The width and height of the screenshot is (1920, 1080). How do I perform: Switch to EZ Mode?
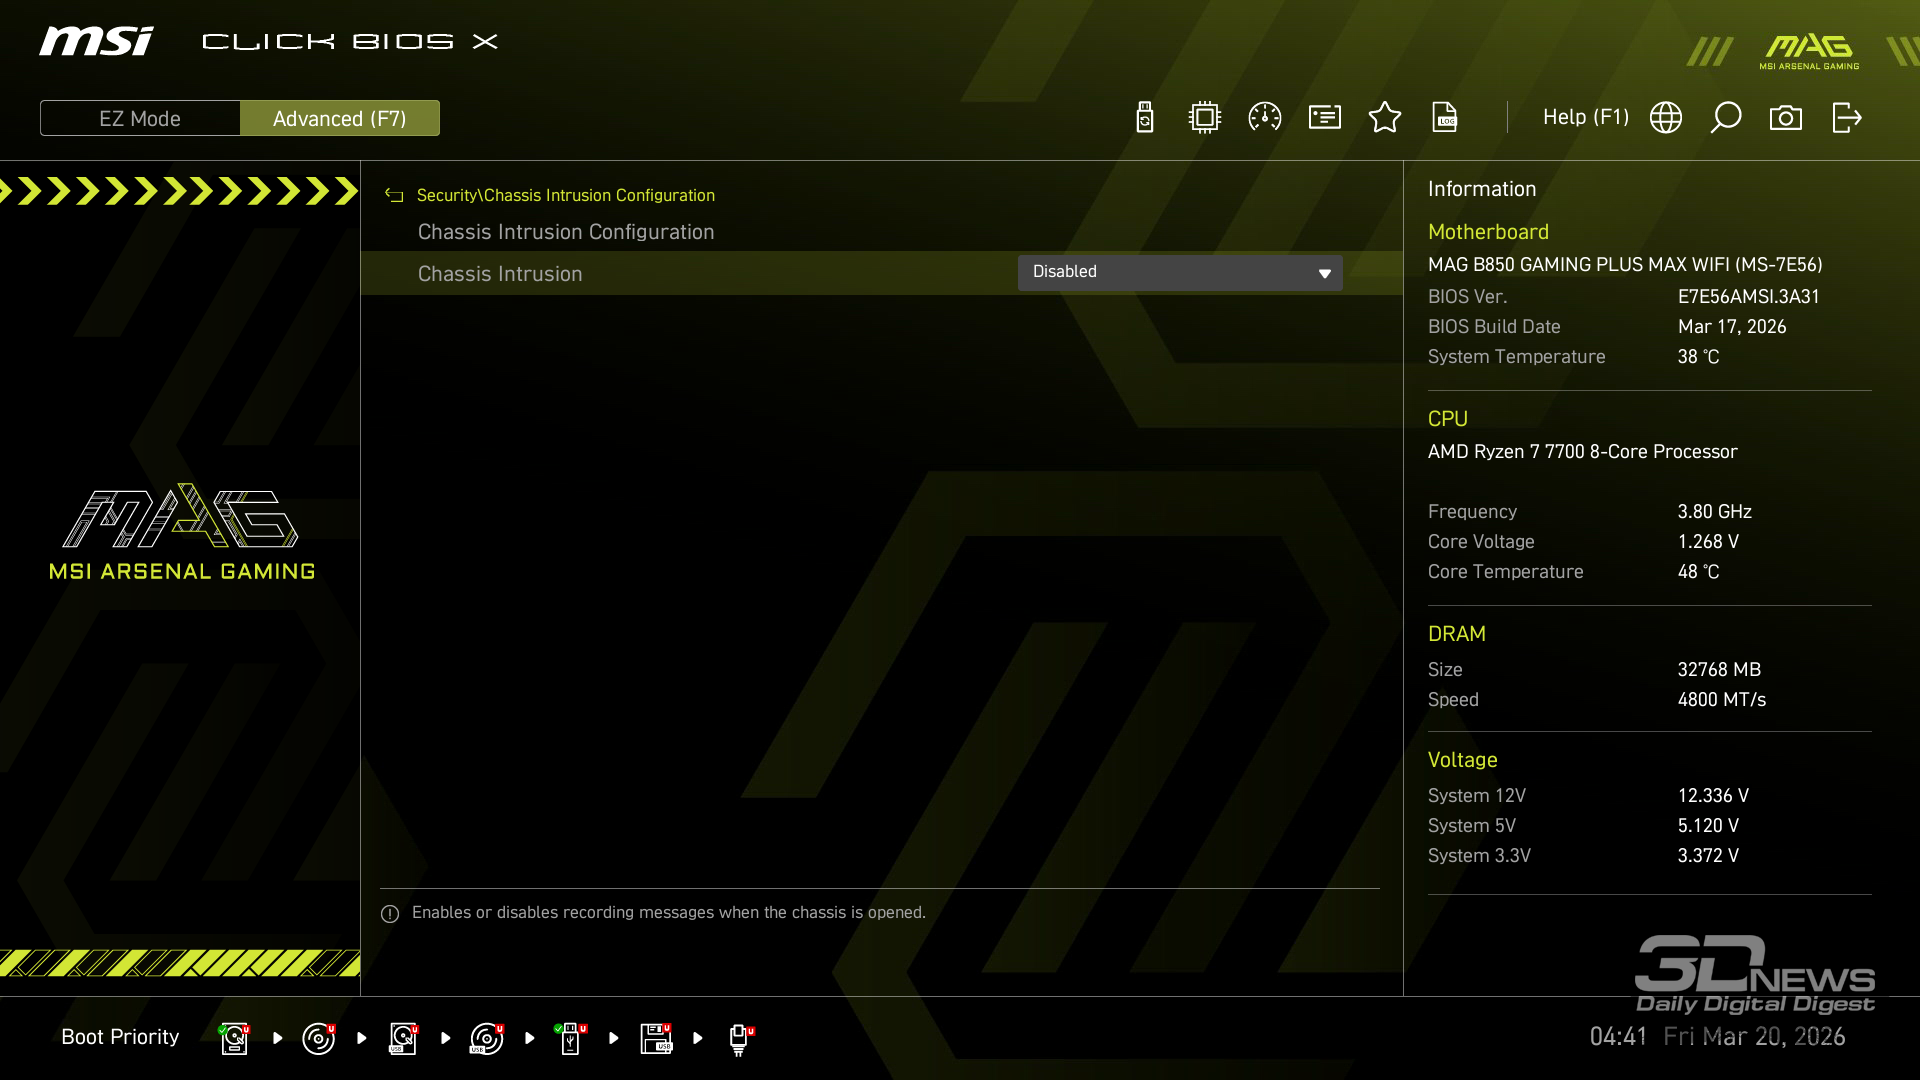pyautogui.click(x=140, y=118)
